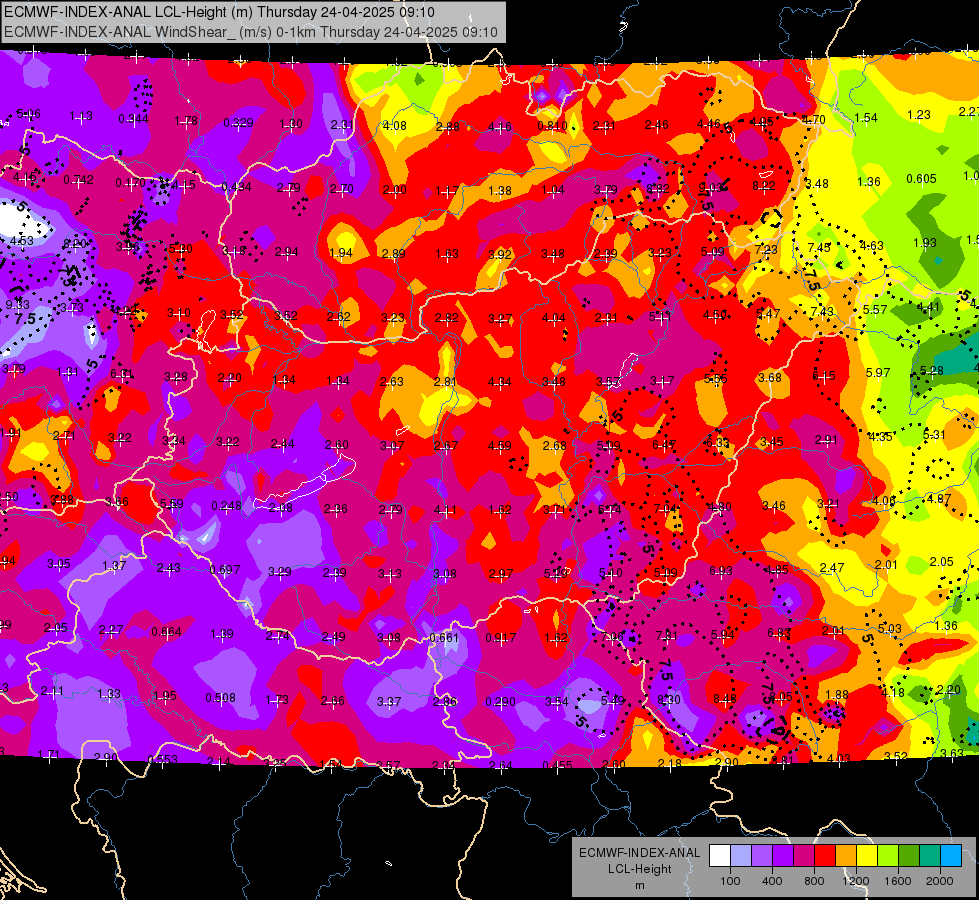This screenshot has width=979, height=900.
Task: Click the grid point labeled 5.97
Action: 878,372
